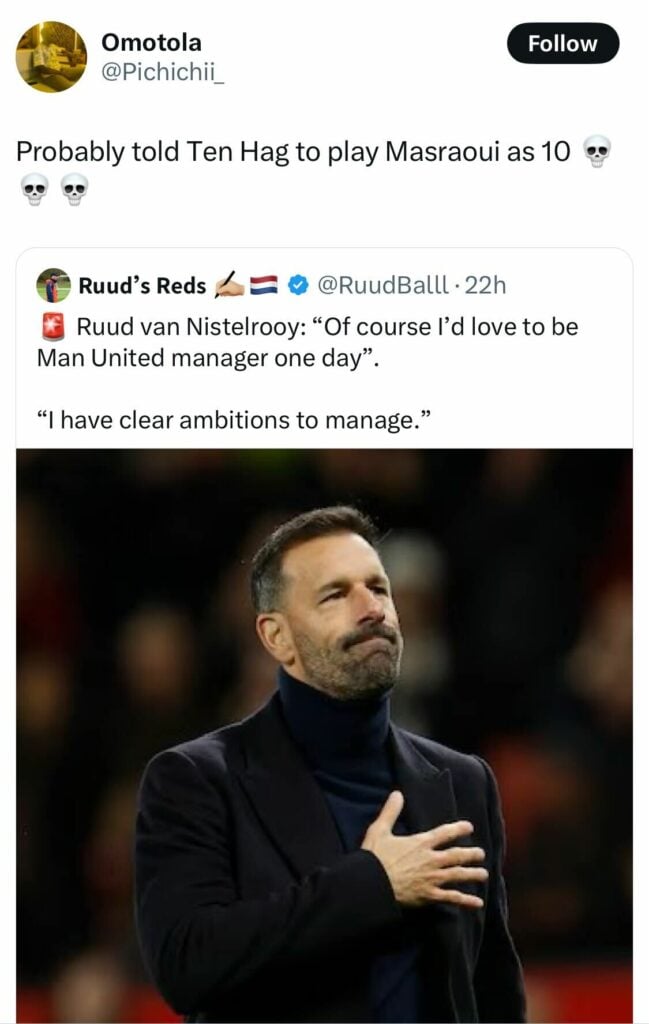Click the Ruud's Reds account name
Viewport: 649px width, 1024px height.
pos(142,286)
